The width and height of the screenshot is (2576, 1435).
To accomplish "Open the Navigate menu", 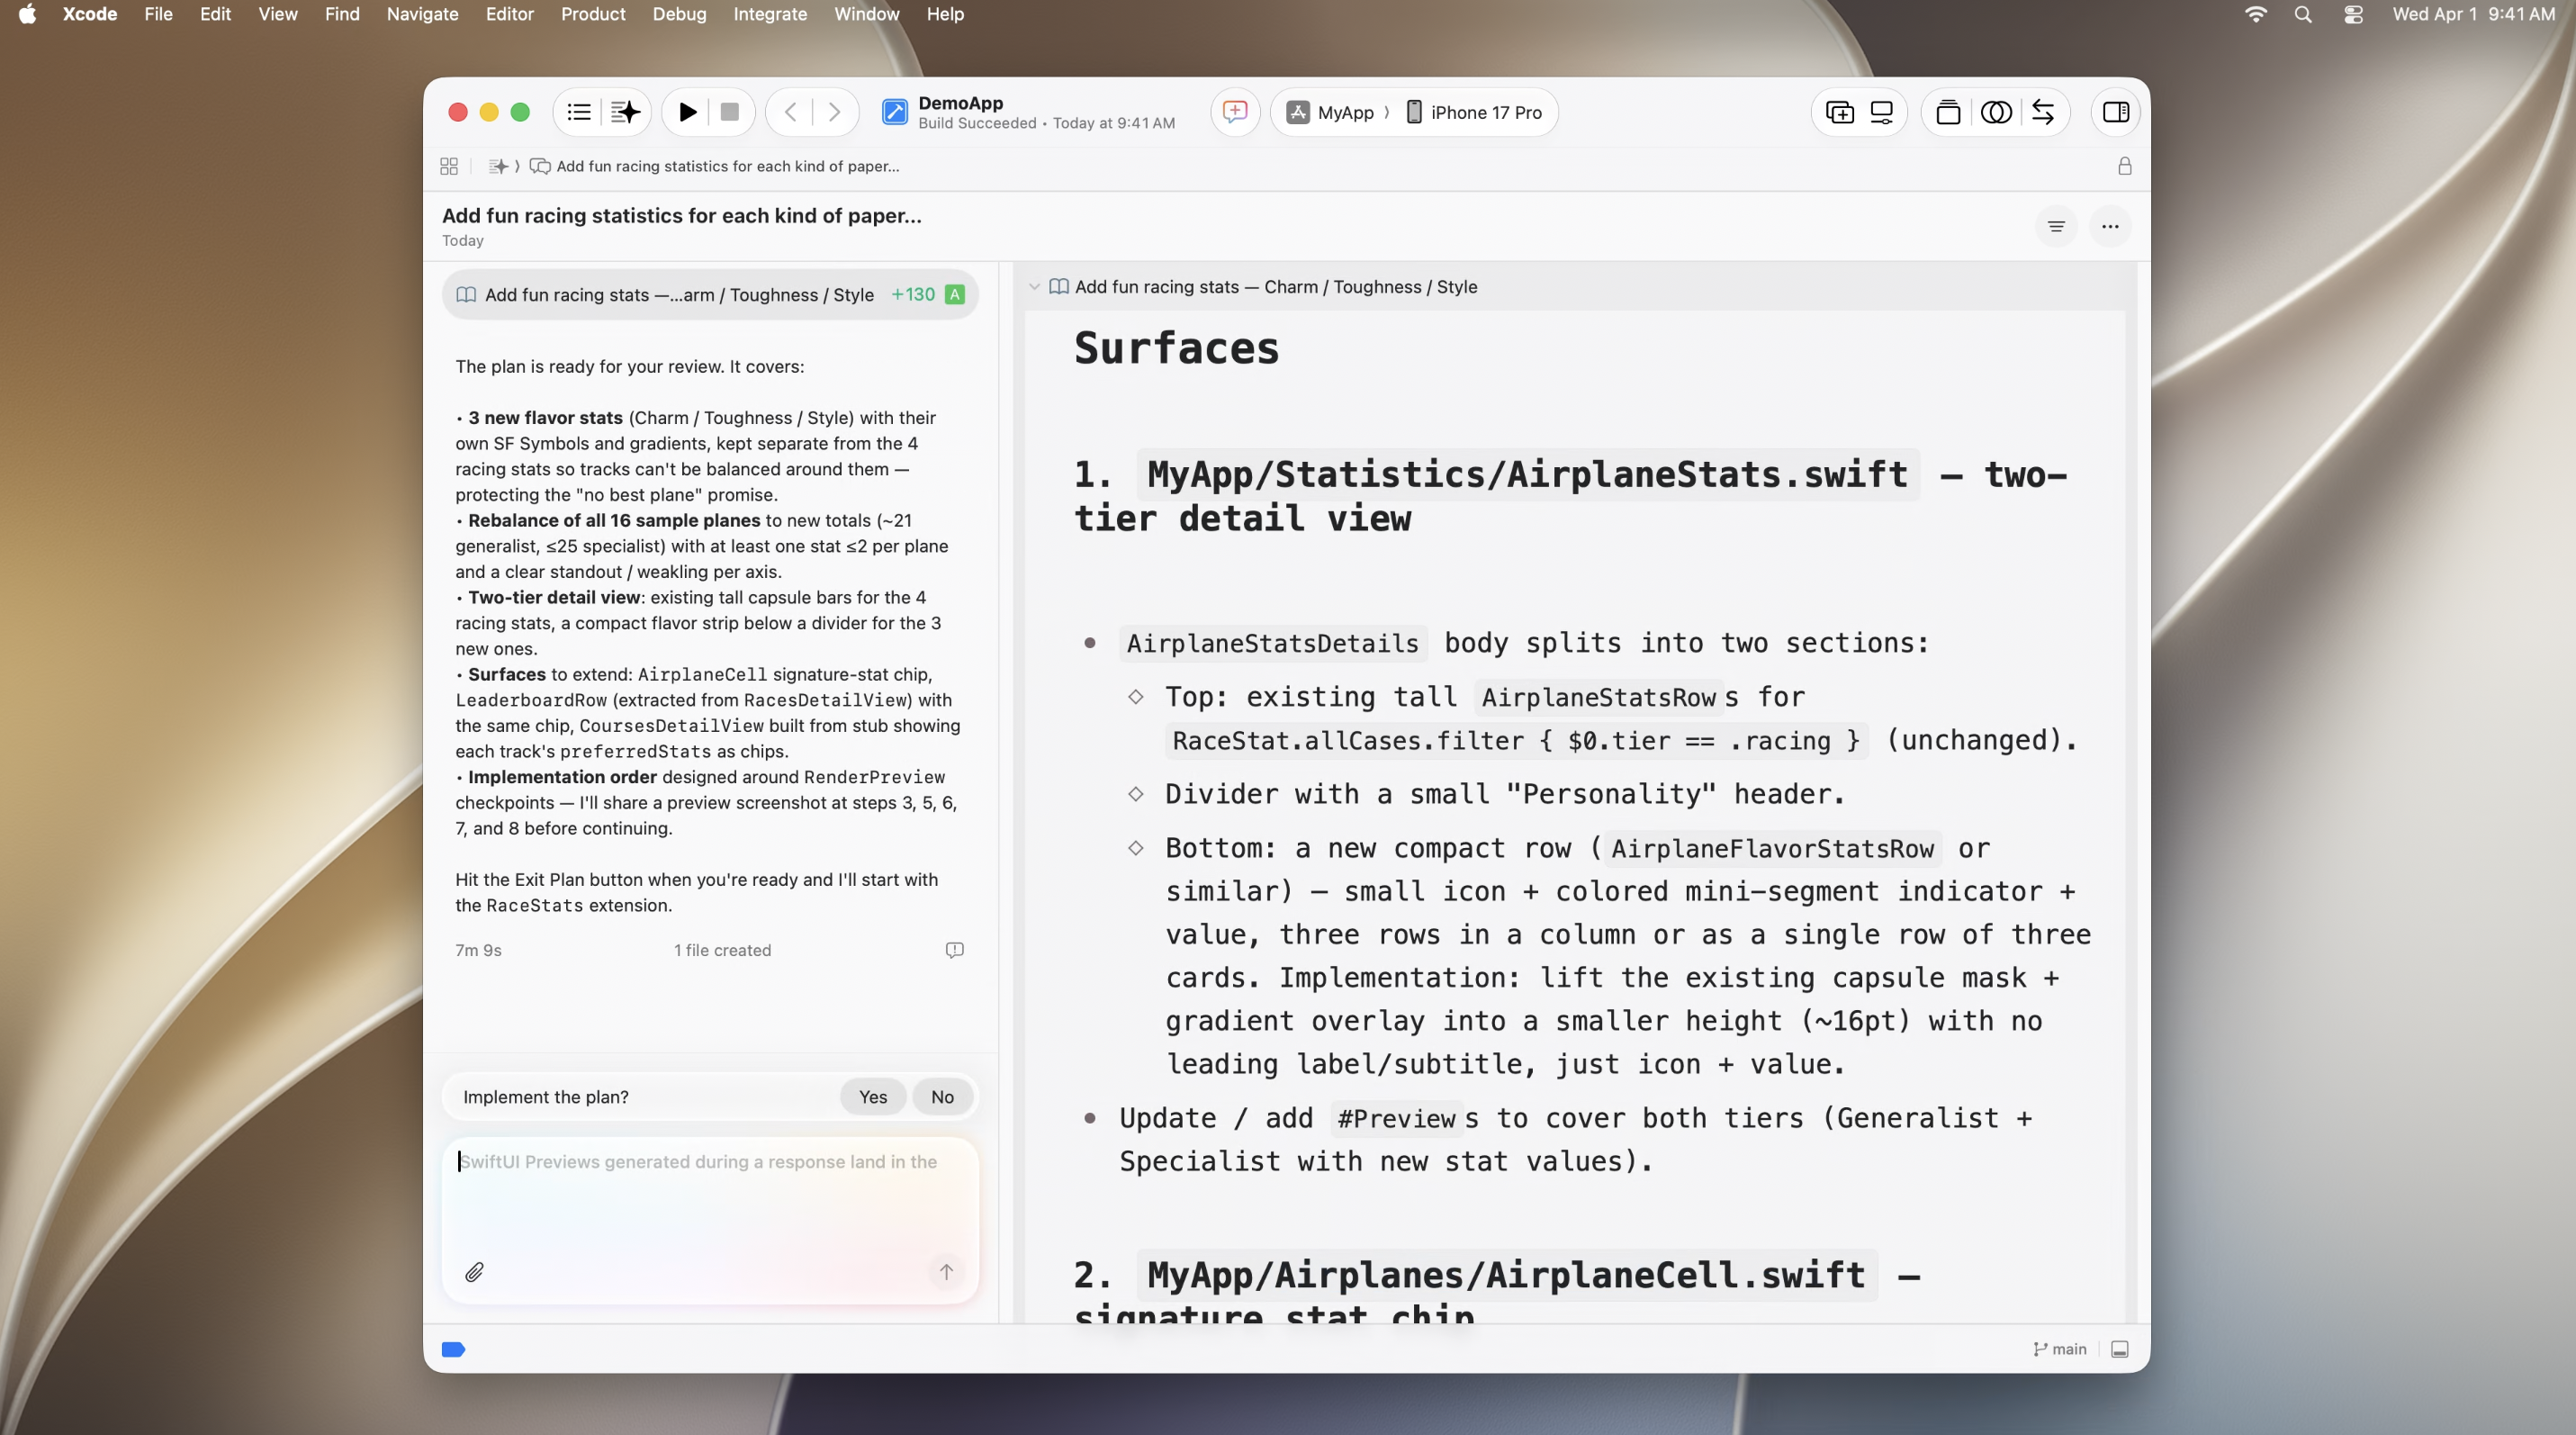I will (422, 14).
